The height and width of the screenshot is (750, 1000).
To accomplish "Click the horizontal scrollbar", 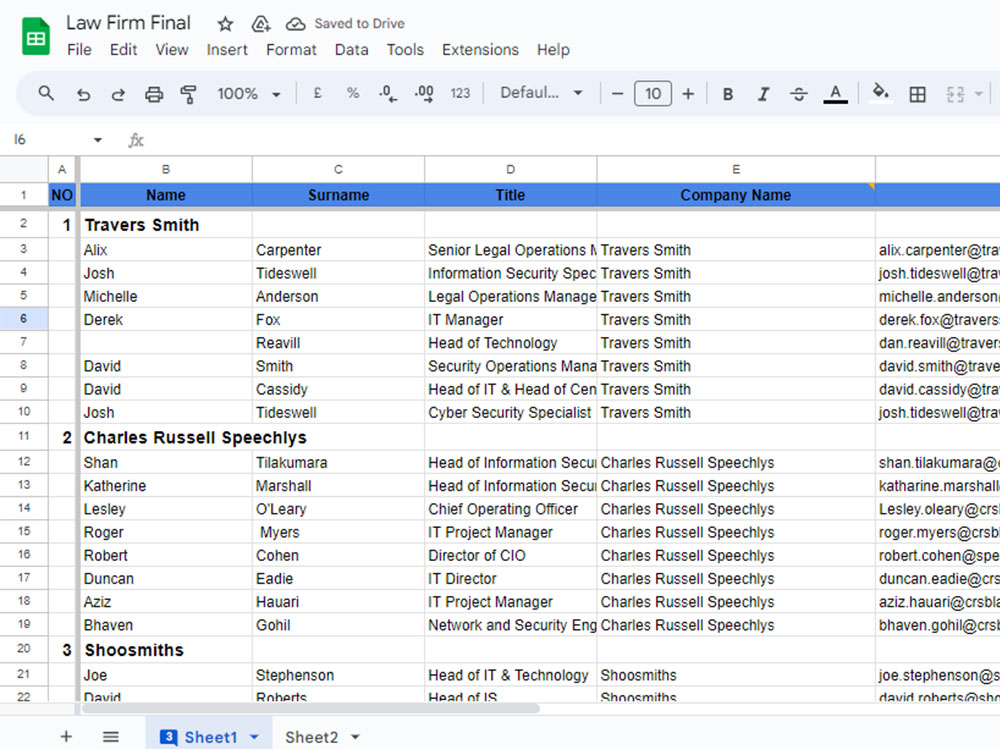I will (x=311, y=709).
